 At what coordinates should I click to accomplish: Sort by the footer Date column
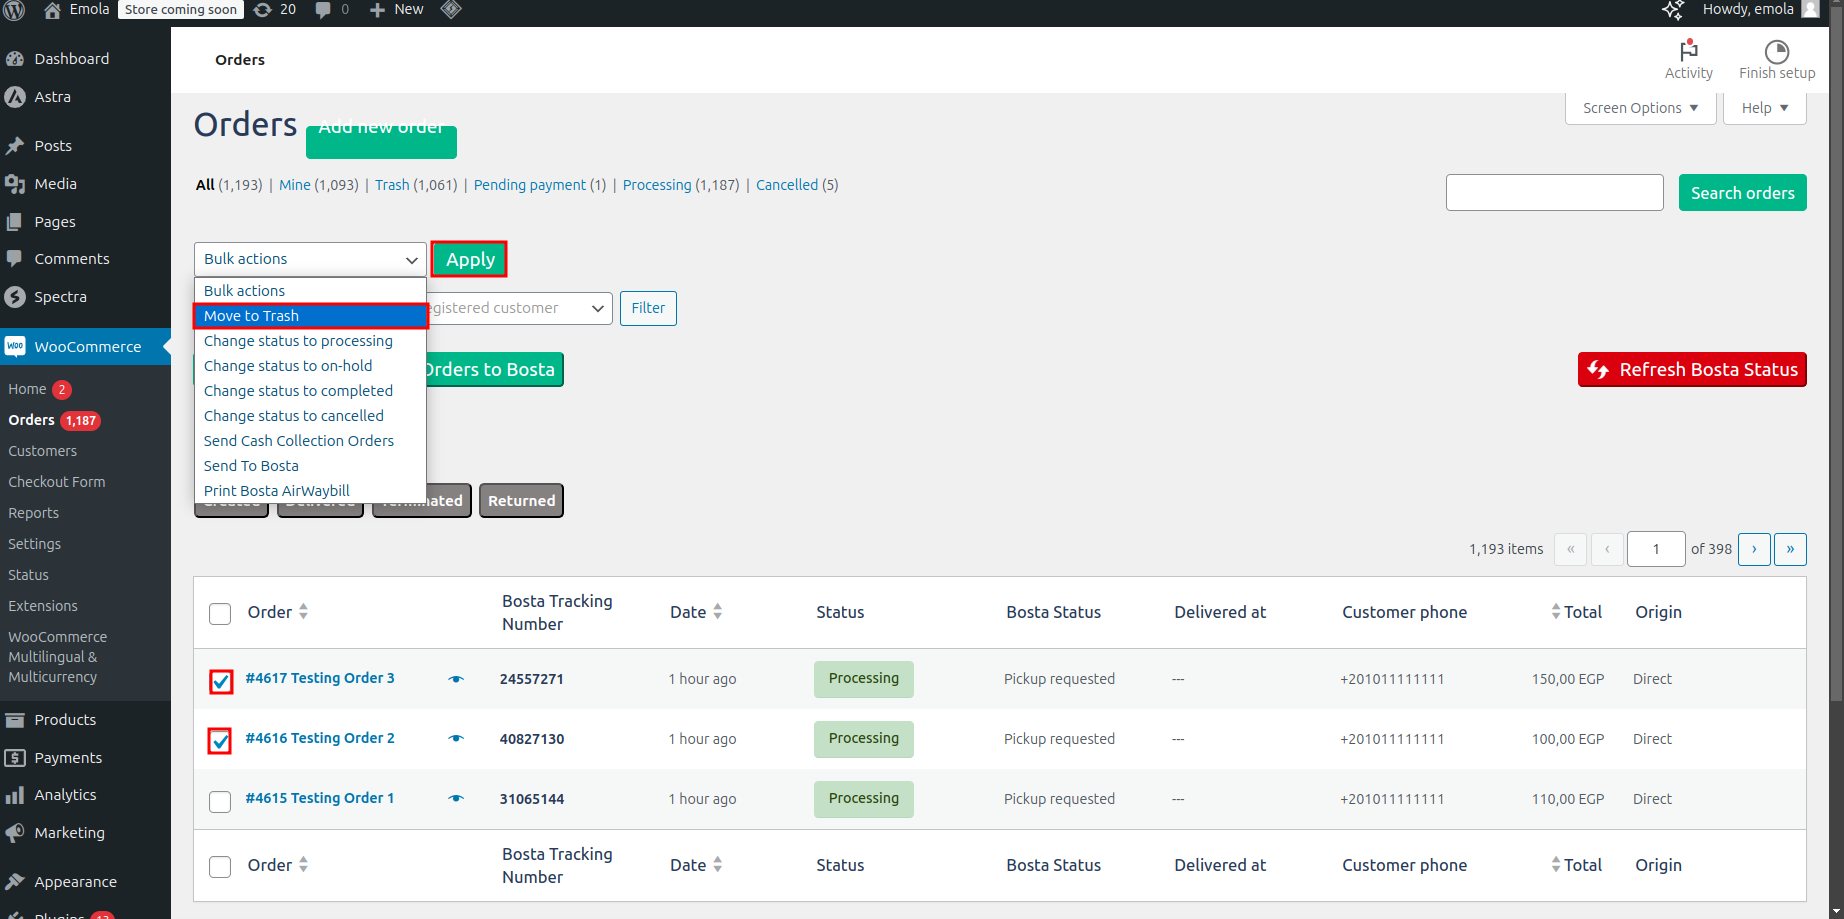(696, 865)
